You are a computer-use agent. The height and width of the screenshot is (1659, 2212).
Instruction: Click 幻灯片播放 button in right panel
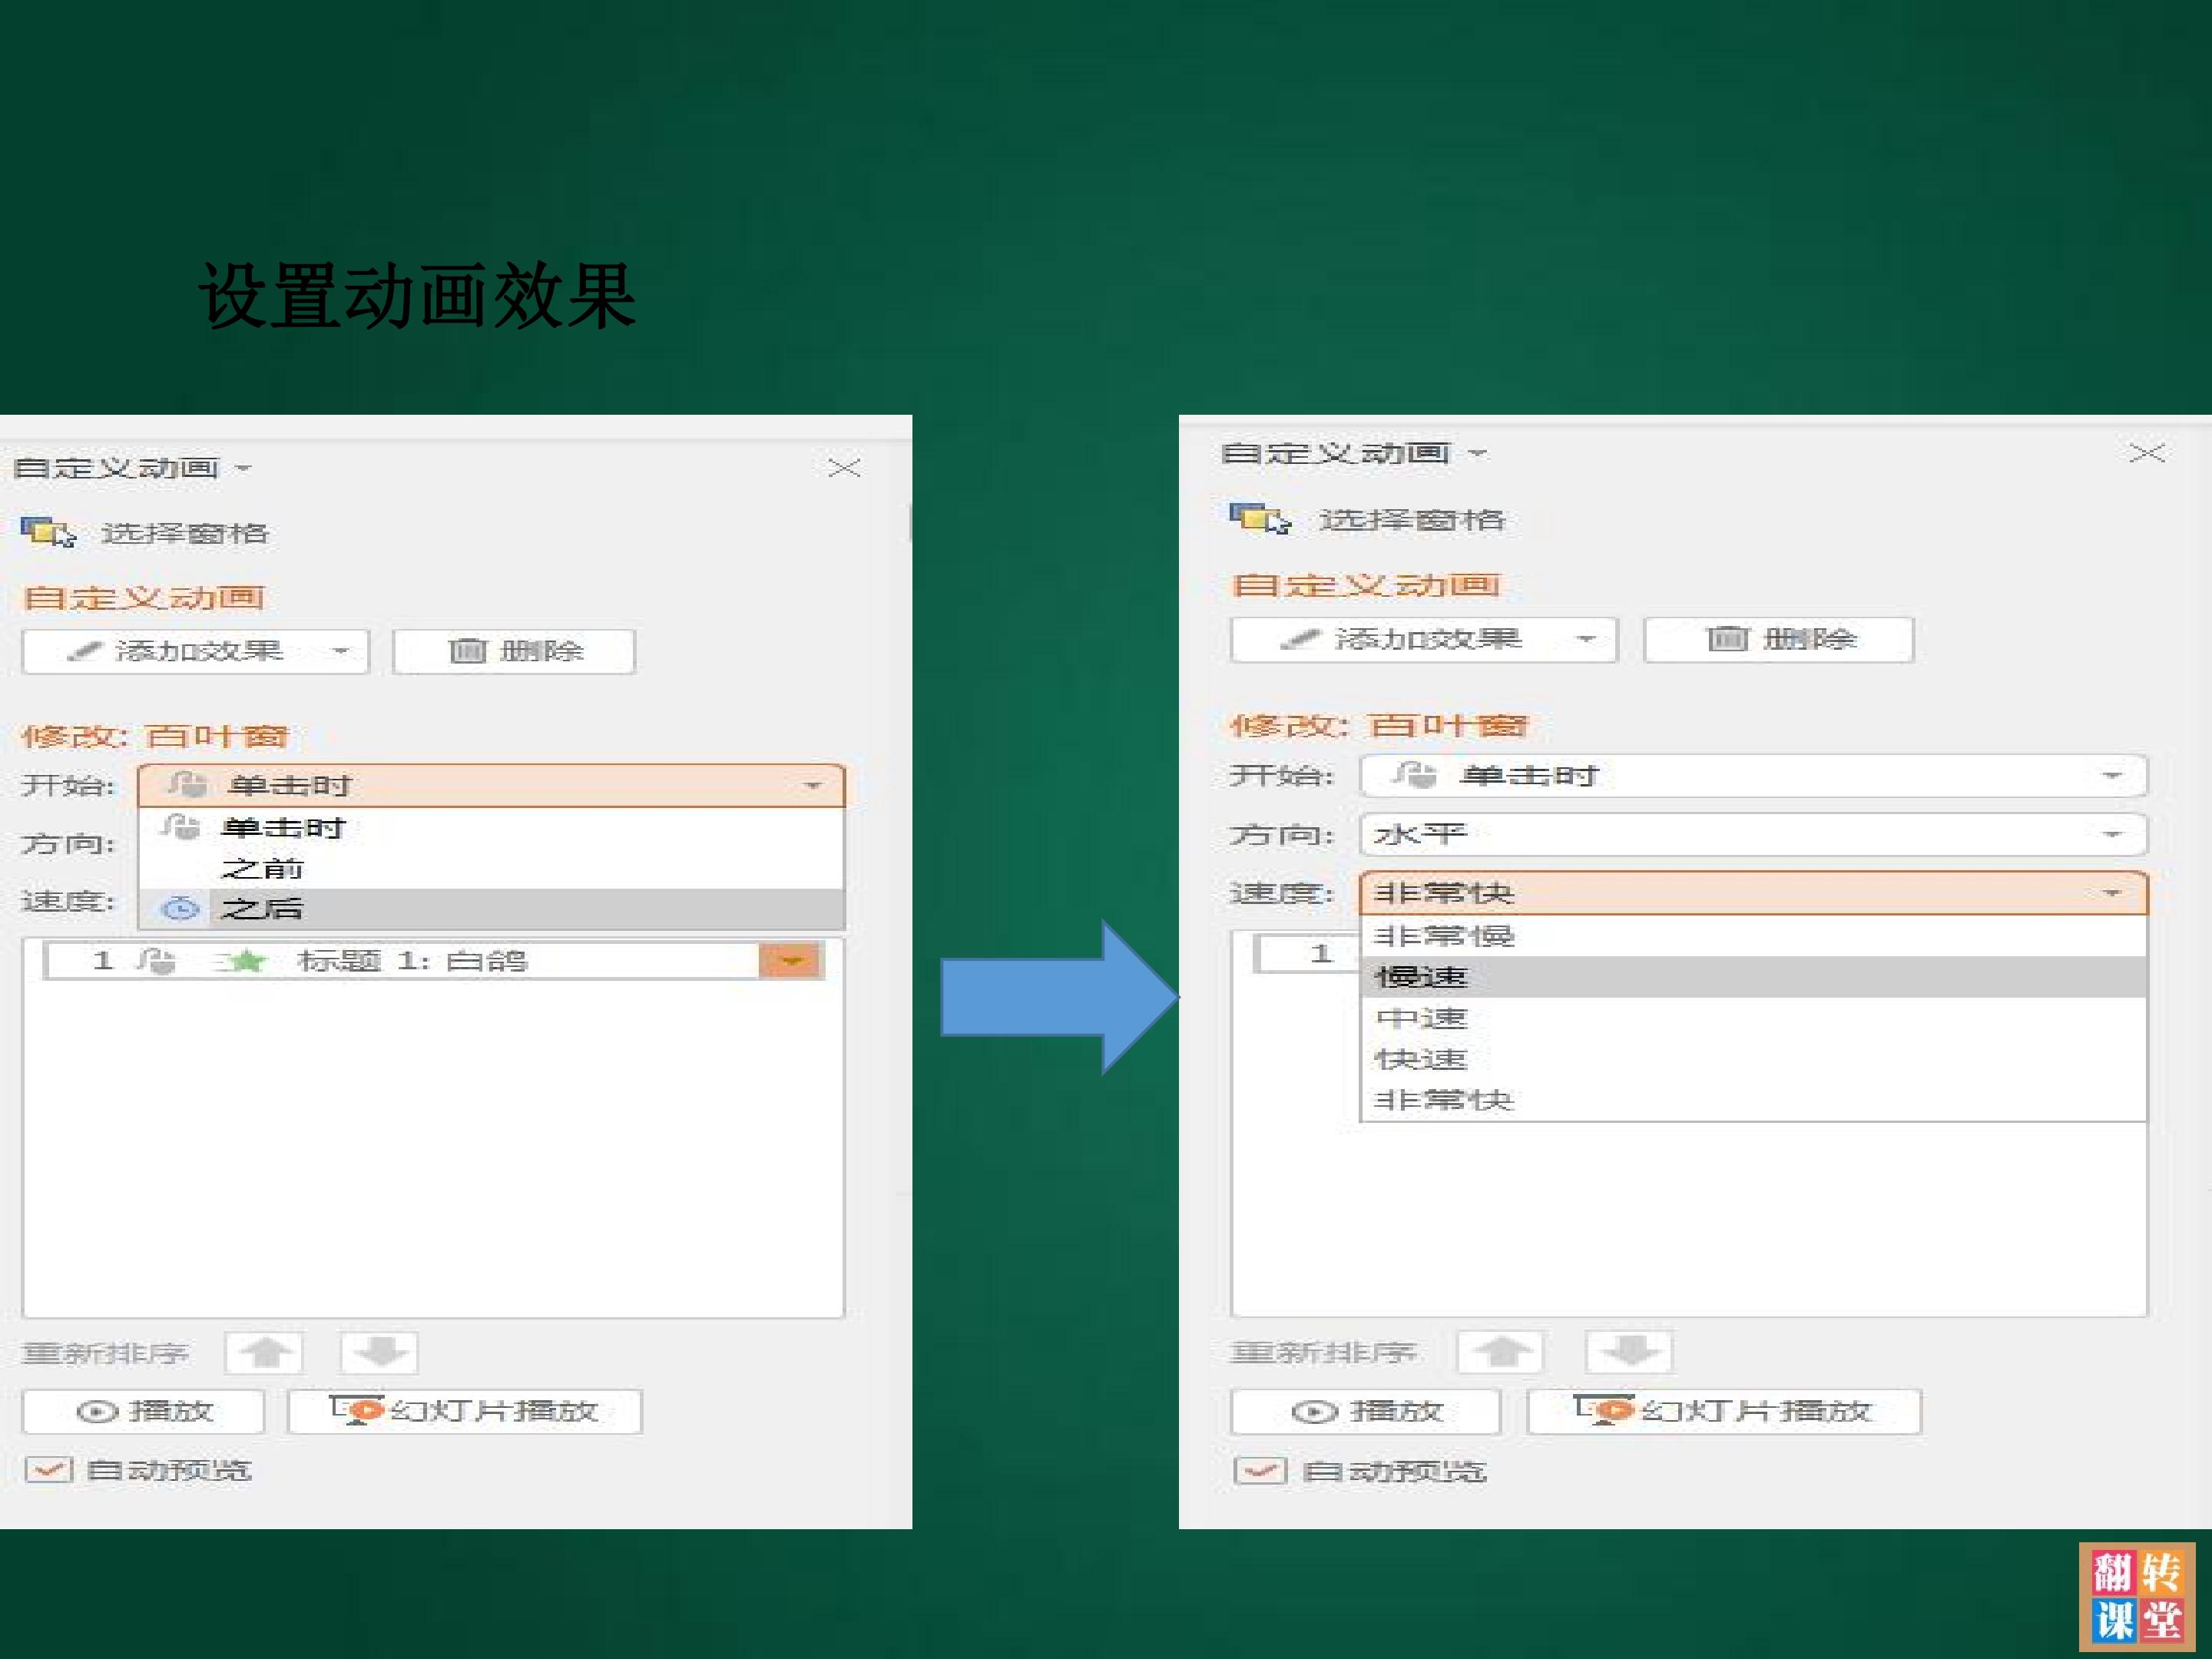click(x=1724, y=1411)
